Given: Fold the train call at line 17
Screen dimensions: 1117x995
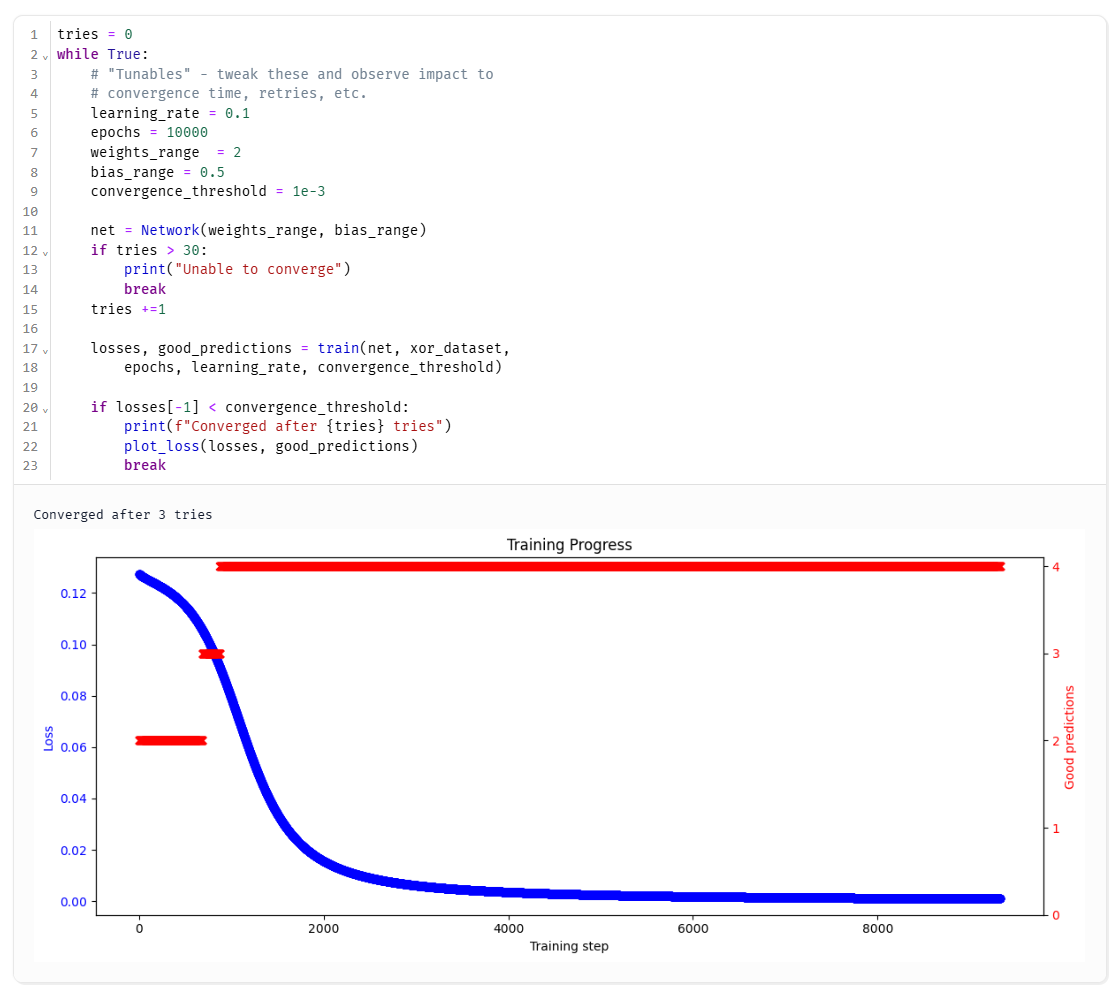Looking at the screenshot, I should (x=45, y=350).
